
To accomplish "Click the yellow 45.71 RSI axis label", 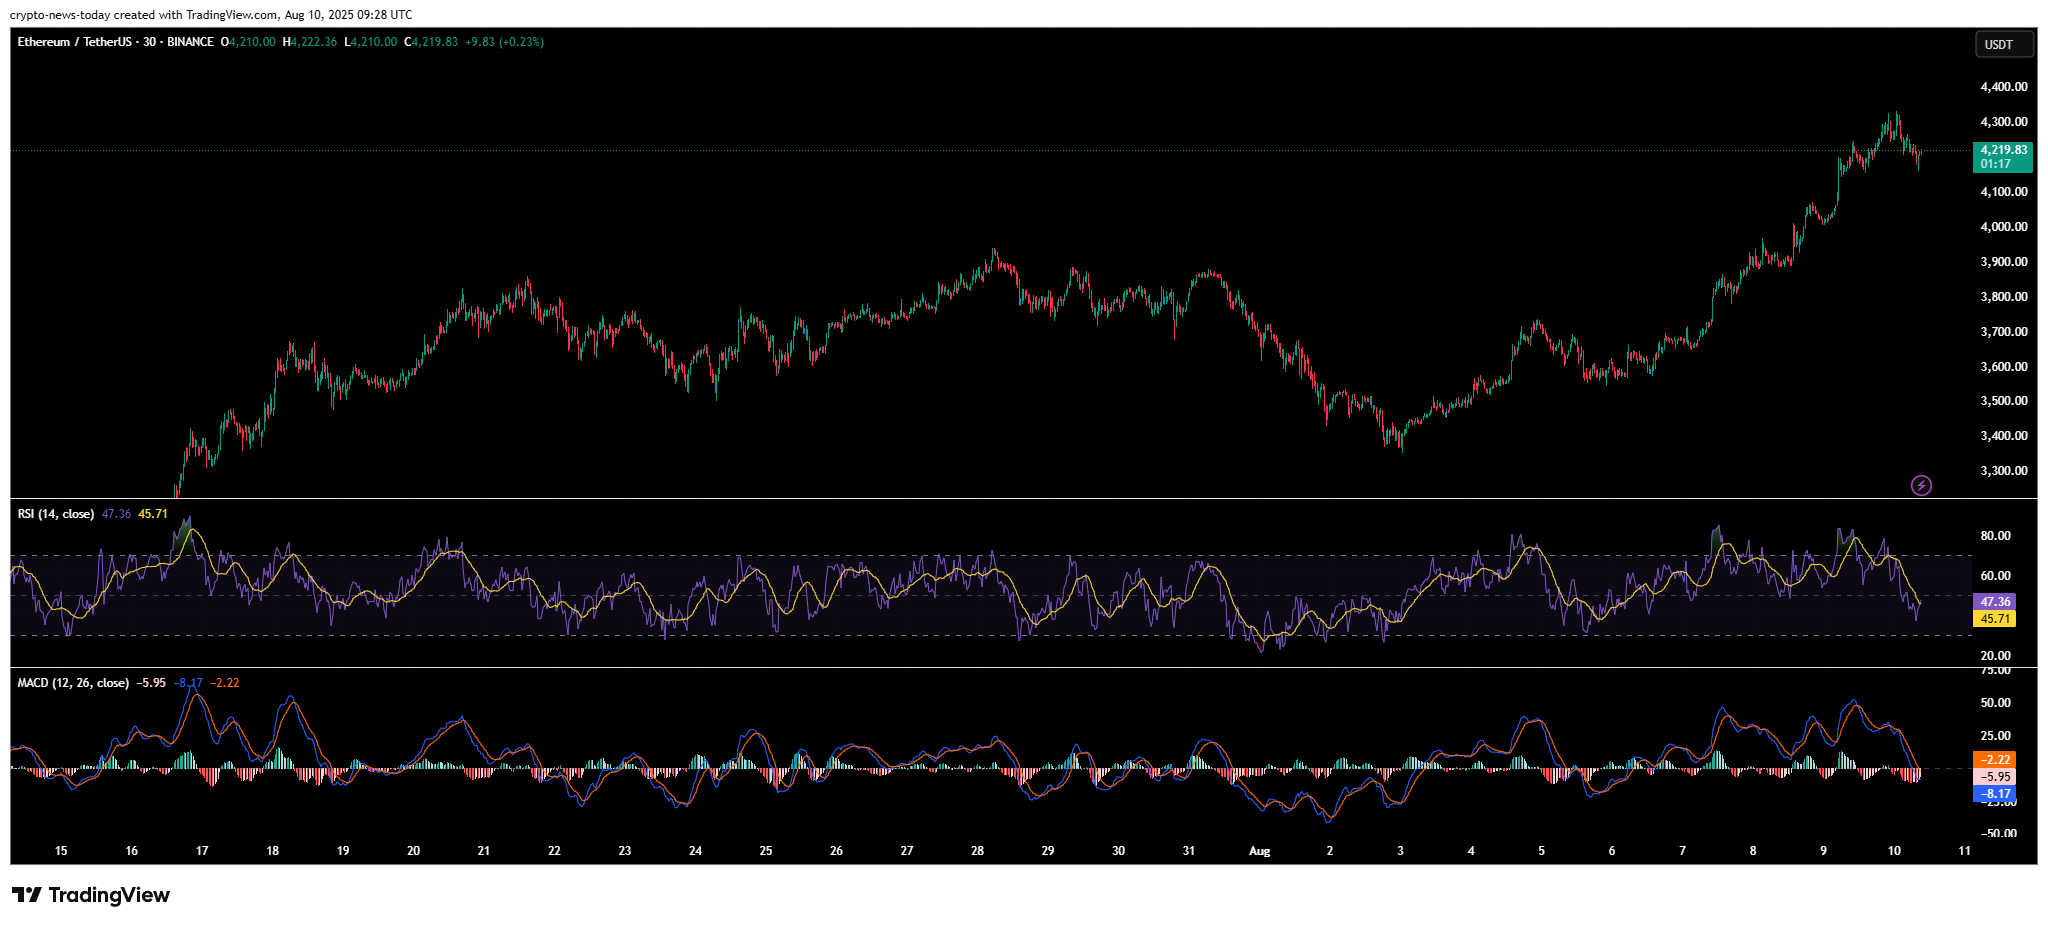I will [1994, 619].
